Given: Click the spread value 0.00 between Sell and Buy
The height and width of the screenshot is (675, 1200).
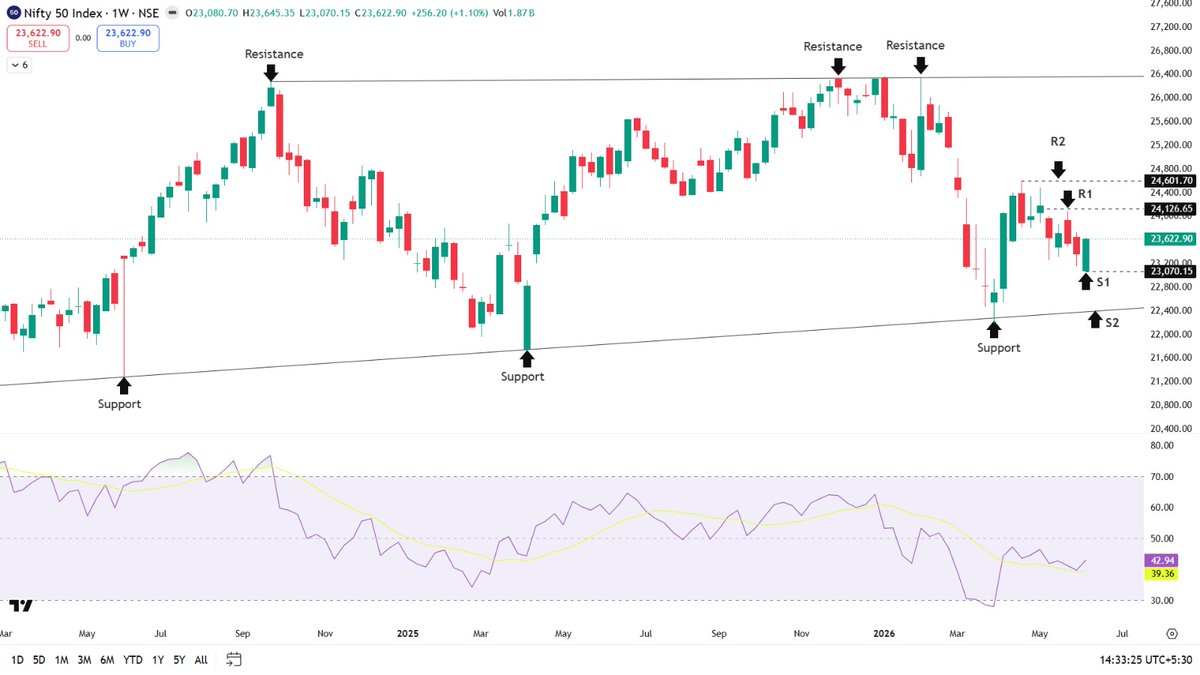Looking at the screenshot, I should point(82,38).
